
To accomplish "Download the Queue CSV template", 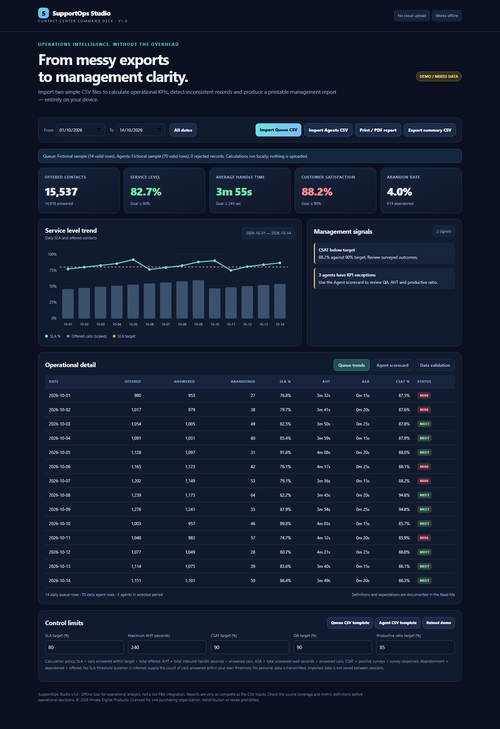I will (350, 623).
